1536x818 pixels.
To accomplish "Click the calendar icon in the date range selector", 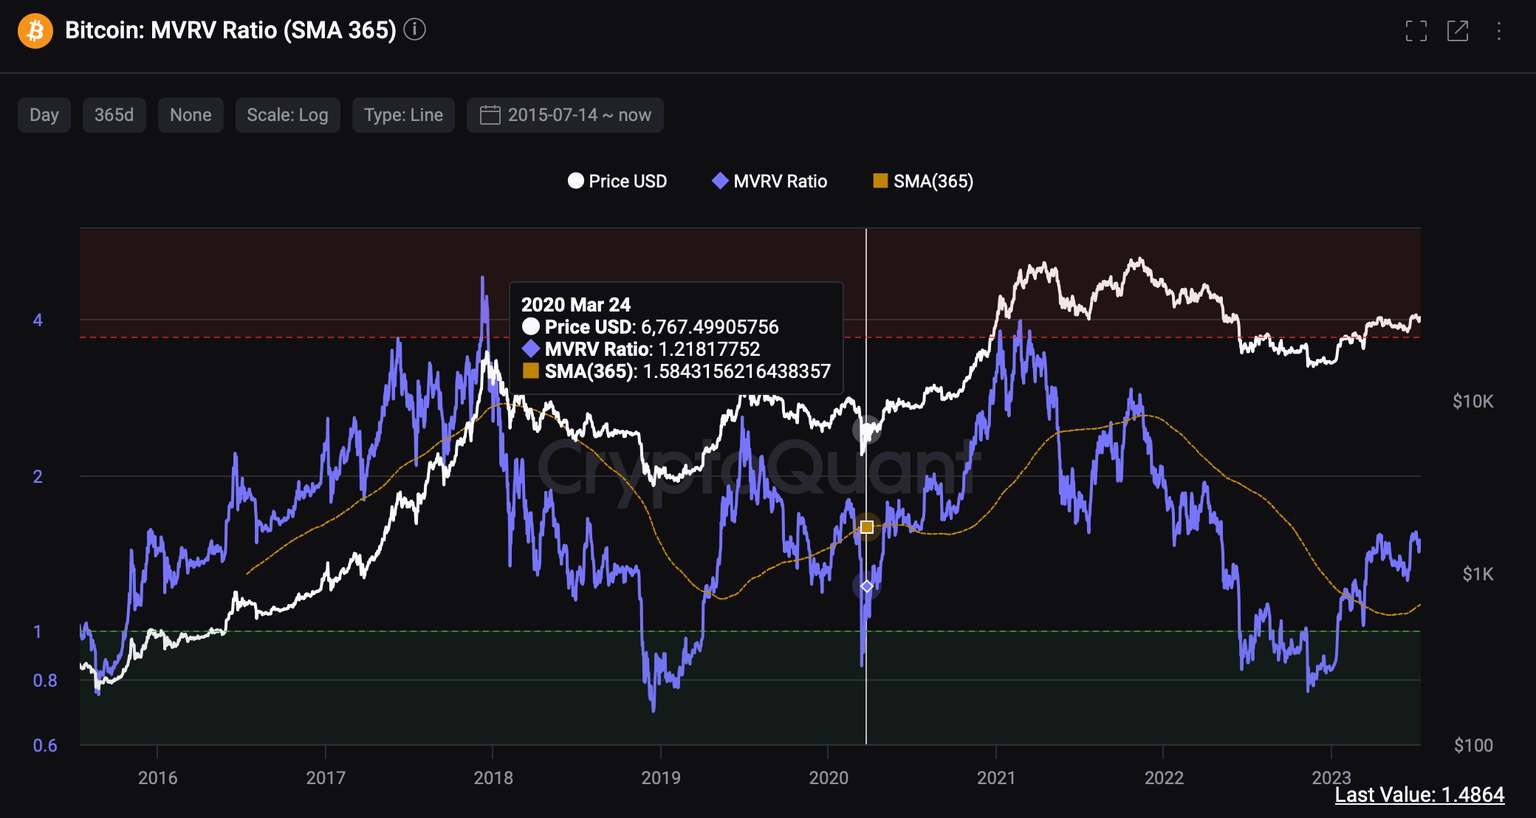I will pyautogui.click(x=489, y=114).
